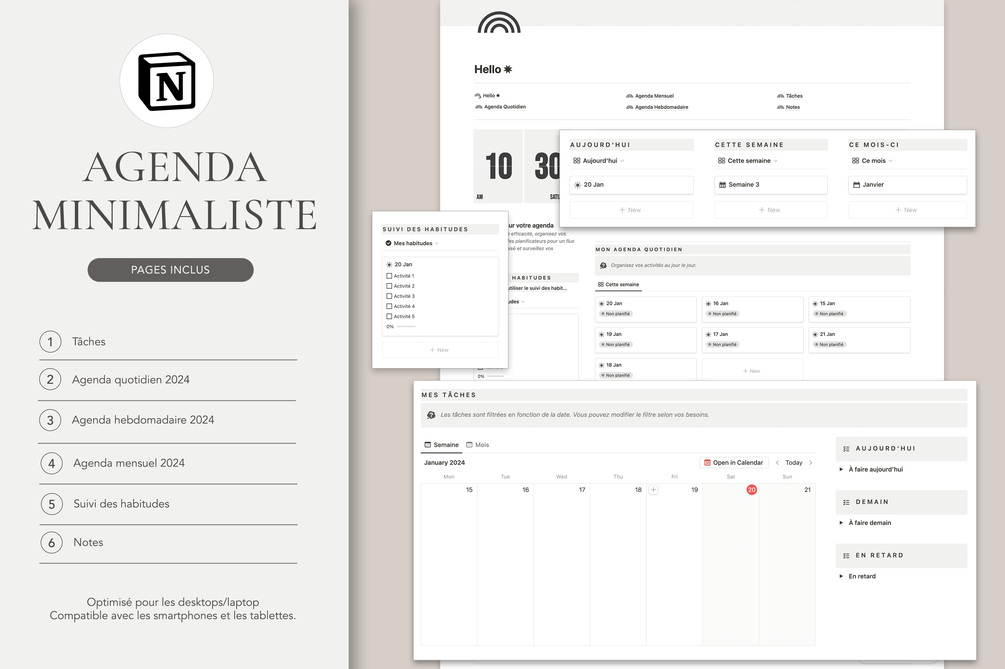The width and height of the screenshot is (1005, 669).
Task: Expand the À faire aujourd'hui toggle
Action: click(841, 470)
